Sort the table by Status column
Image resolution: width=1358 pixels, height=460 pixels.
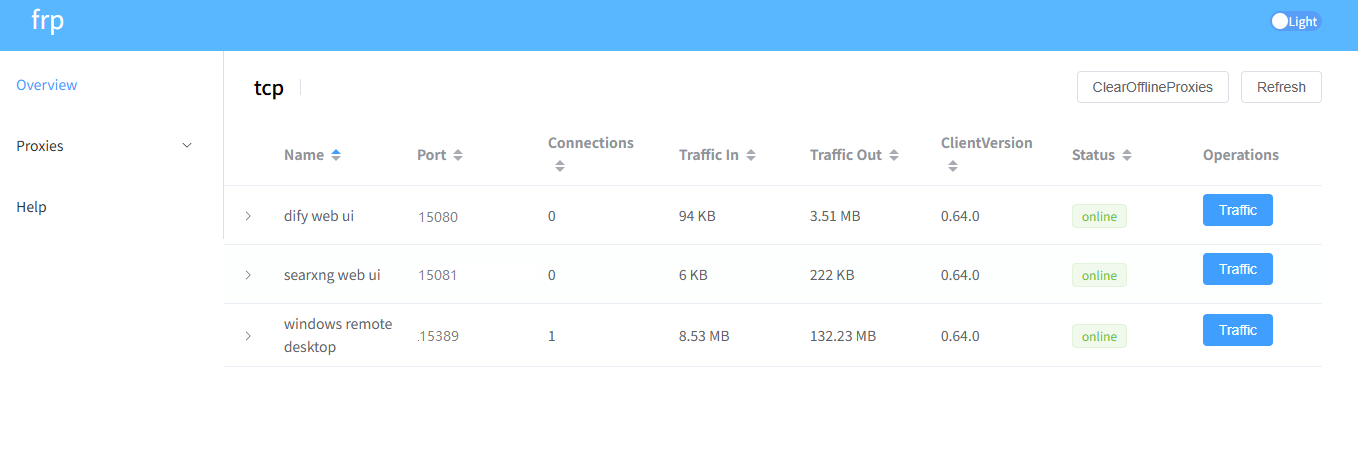(1101, 155)
